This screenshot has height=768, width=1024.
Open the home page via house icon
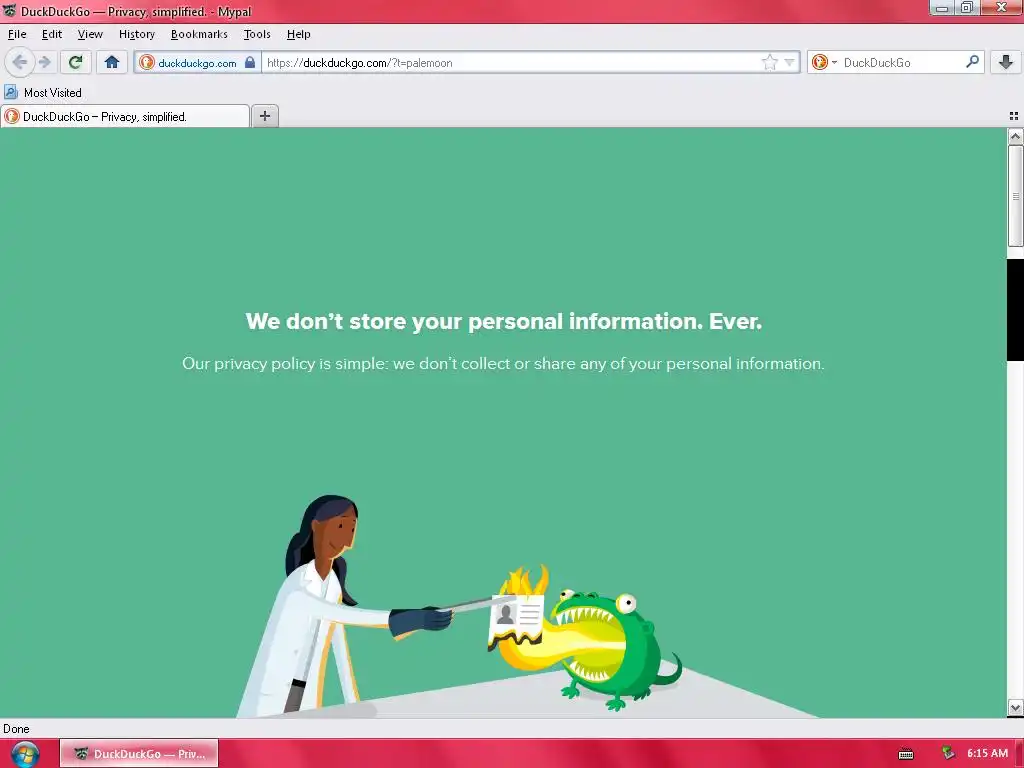pos(112,63)
